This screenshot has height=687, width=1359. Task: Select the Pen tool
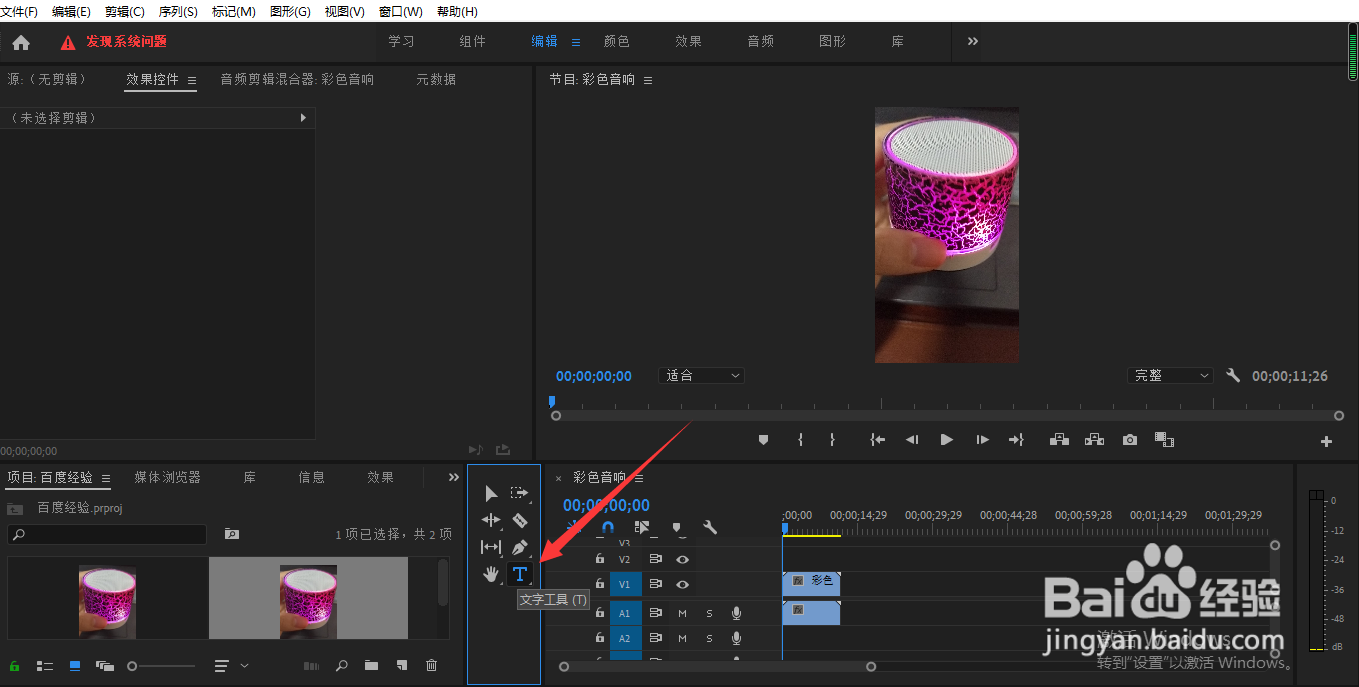pyautogui.click(x=519, y=547)
